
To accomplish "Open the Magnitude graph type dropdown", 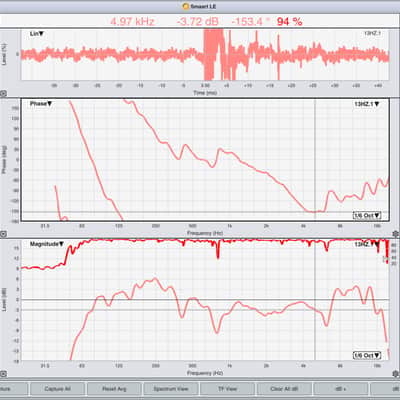I will [47, 244].
